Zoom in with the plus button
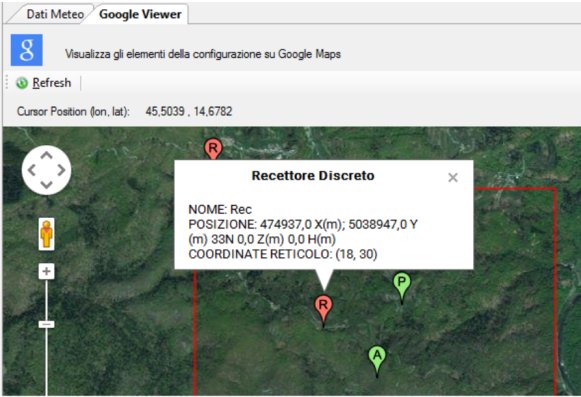The height and width of the screenshot is (397, 581). [46, 271]
